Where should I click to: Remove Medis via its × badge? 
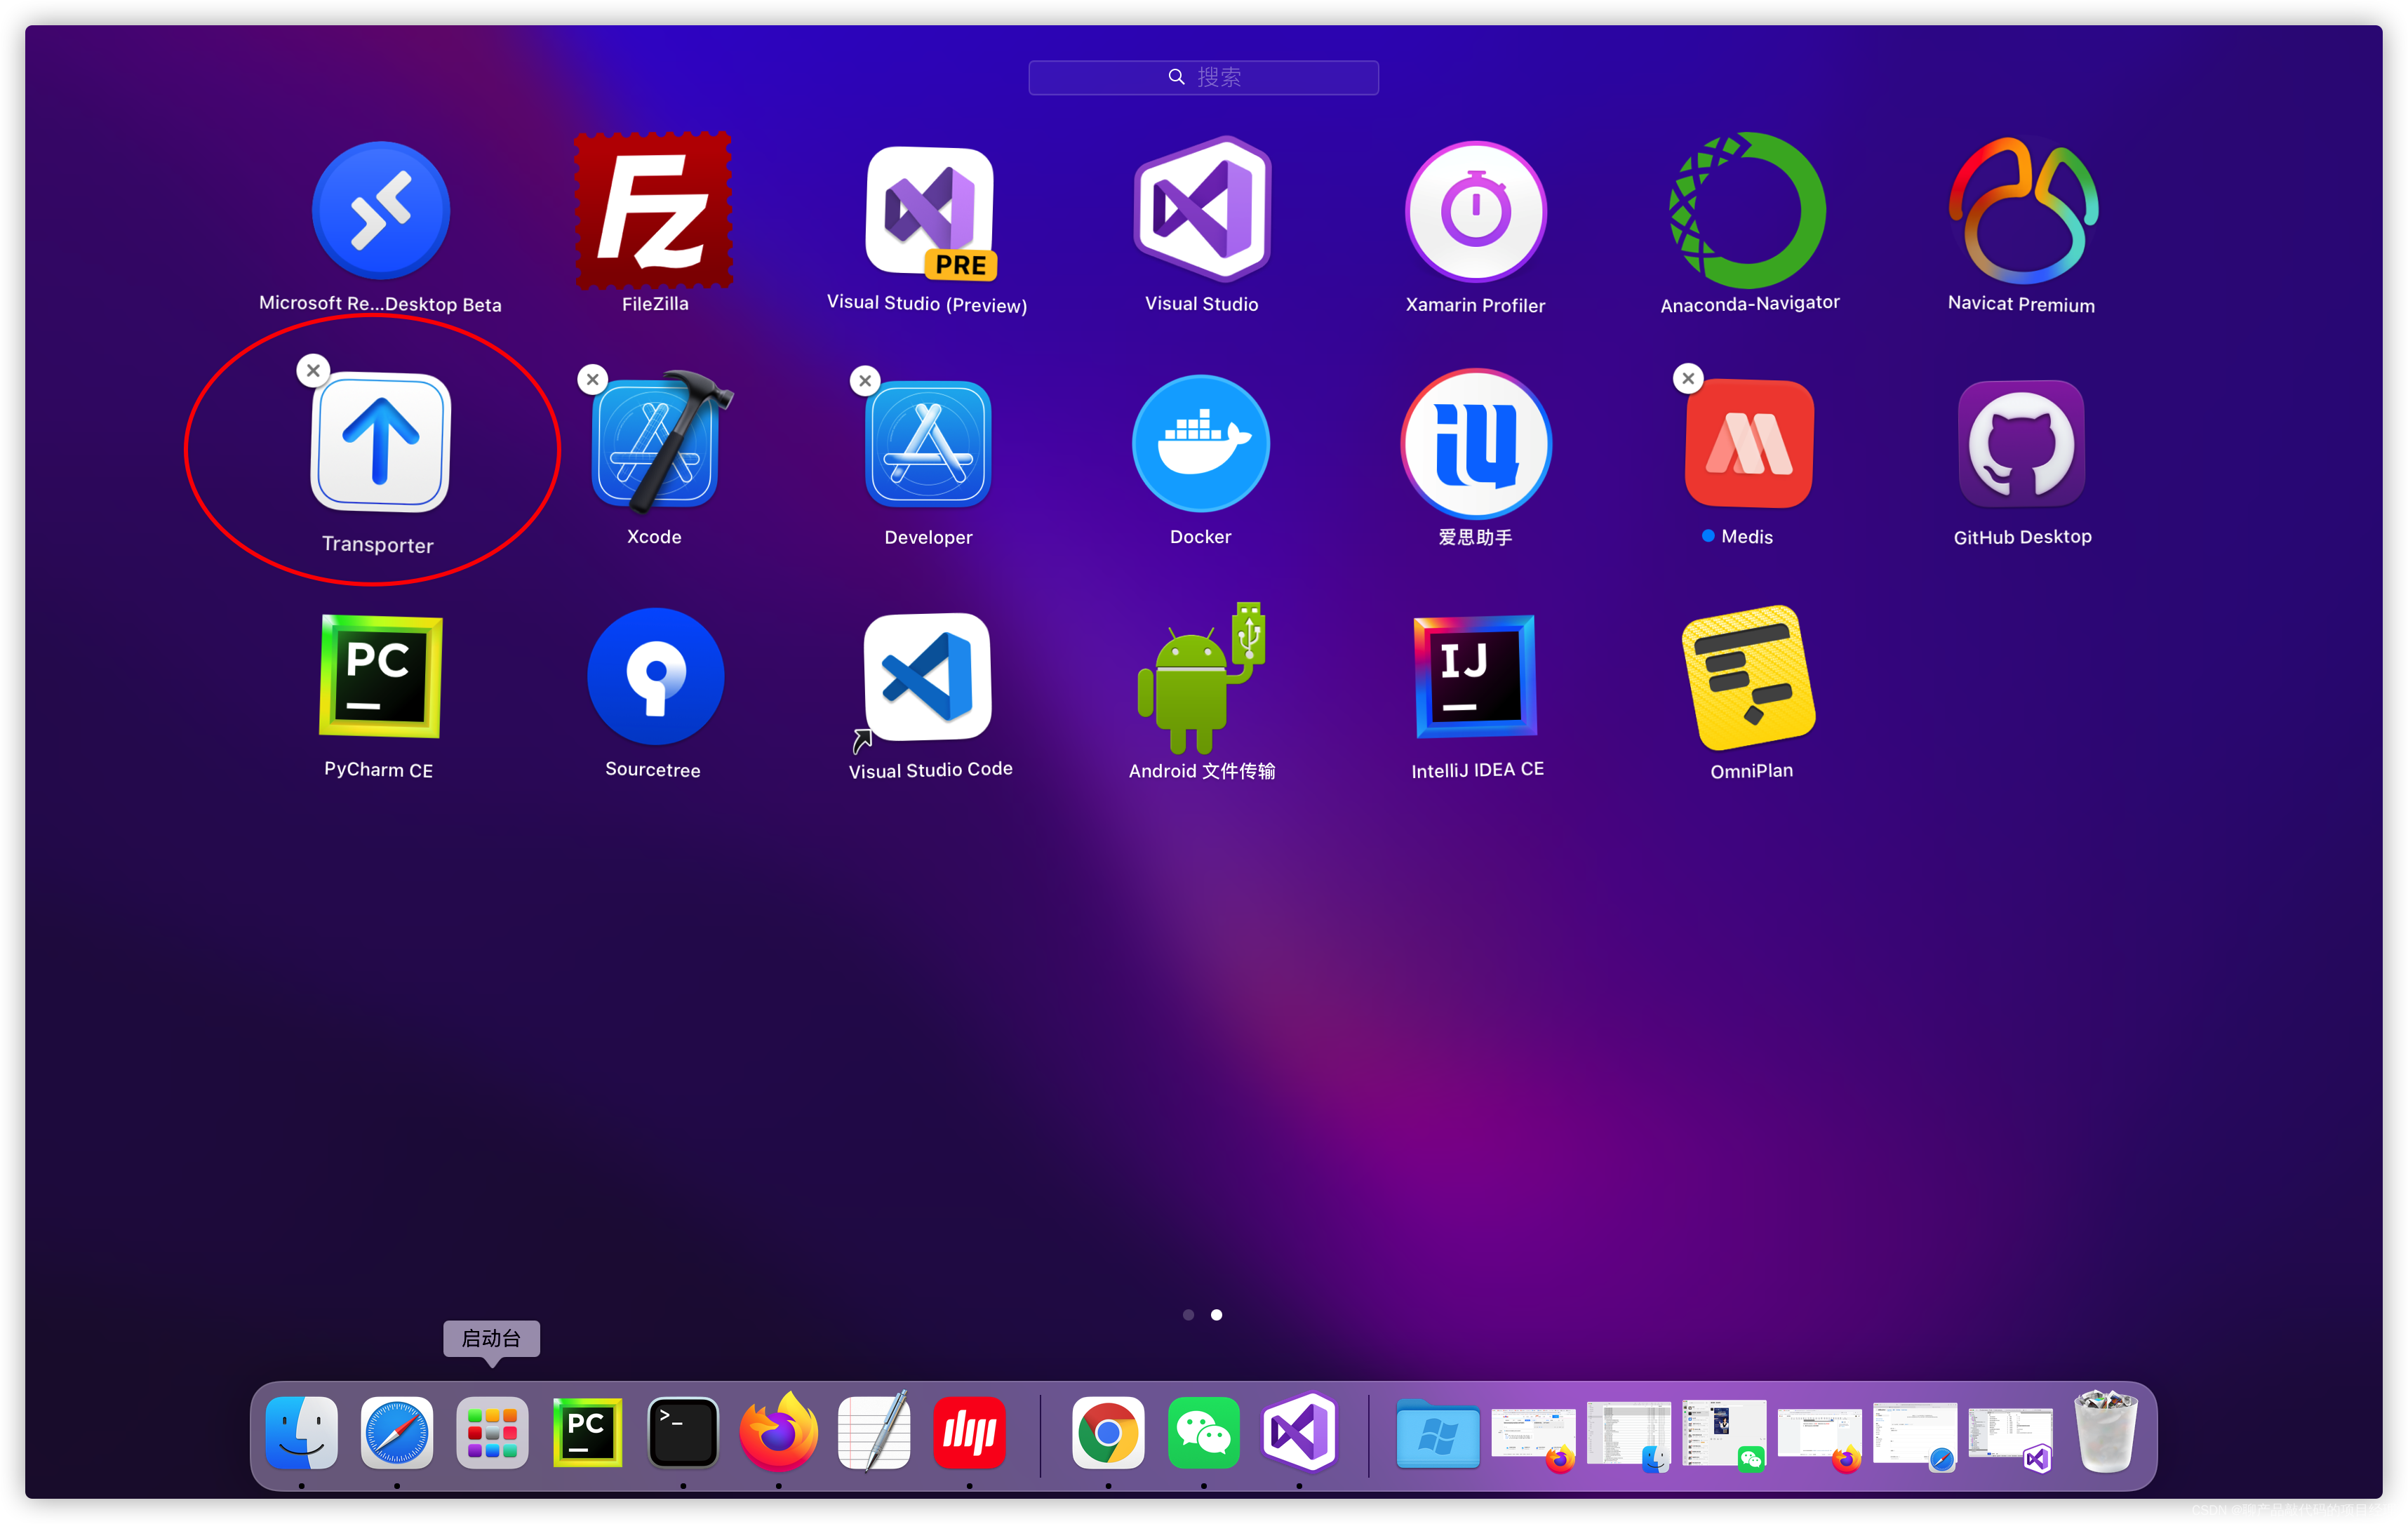pos(1687,378)
